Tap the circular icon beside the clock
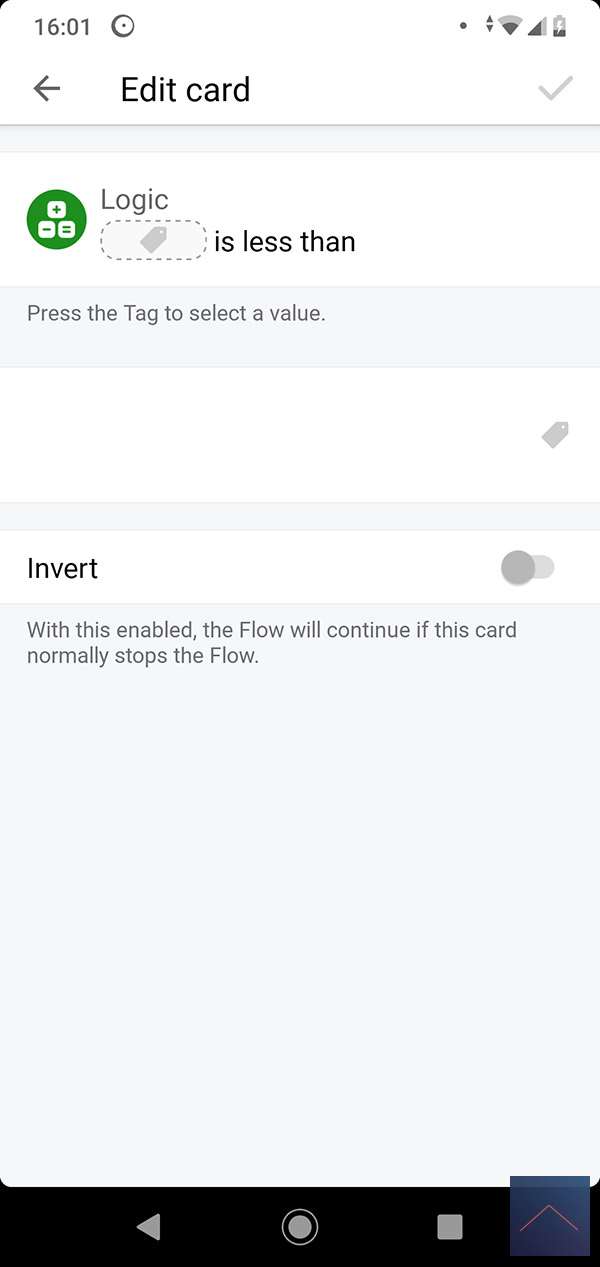This screenshot has height=1267, width=600. click(123, 27)
